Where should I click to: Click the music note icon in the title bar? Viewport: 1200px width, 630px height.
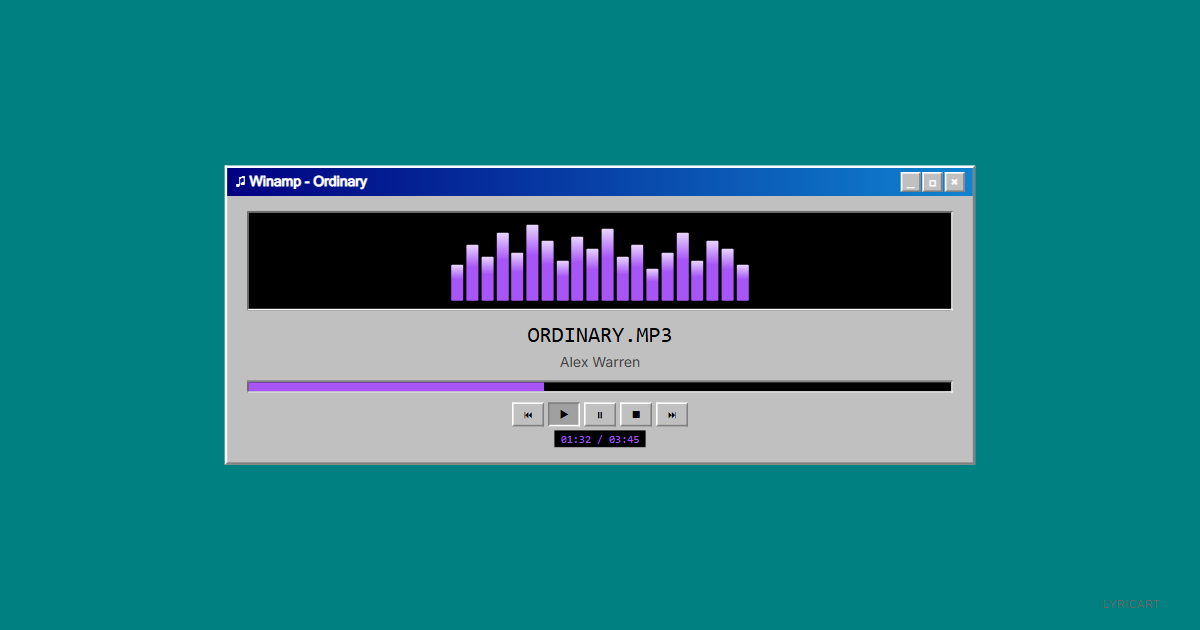pos(240,181)
